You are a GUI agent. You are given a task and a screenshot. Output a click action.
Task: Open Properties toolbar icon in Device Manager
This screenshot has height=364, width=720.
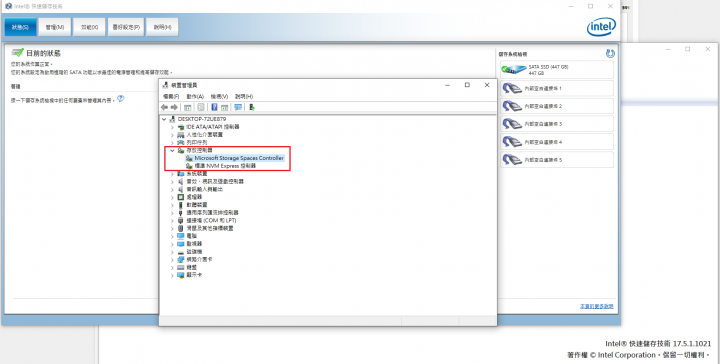[x=201, y=107]
